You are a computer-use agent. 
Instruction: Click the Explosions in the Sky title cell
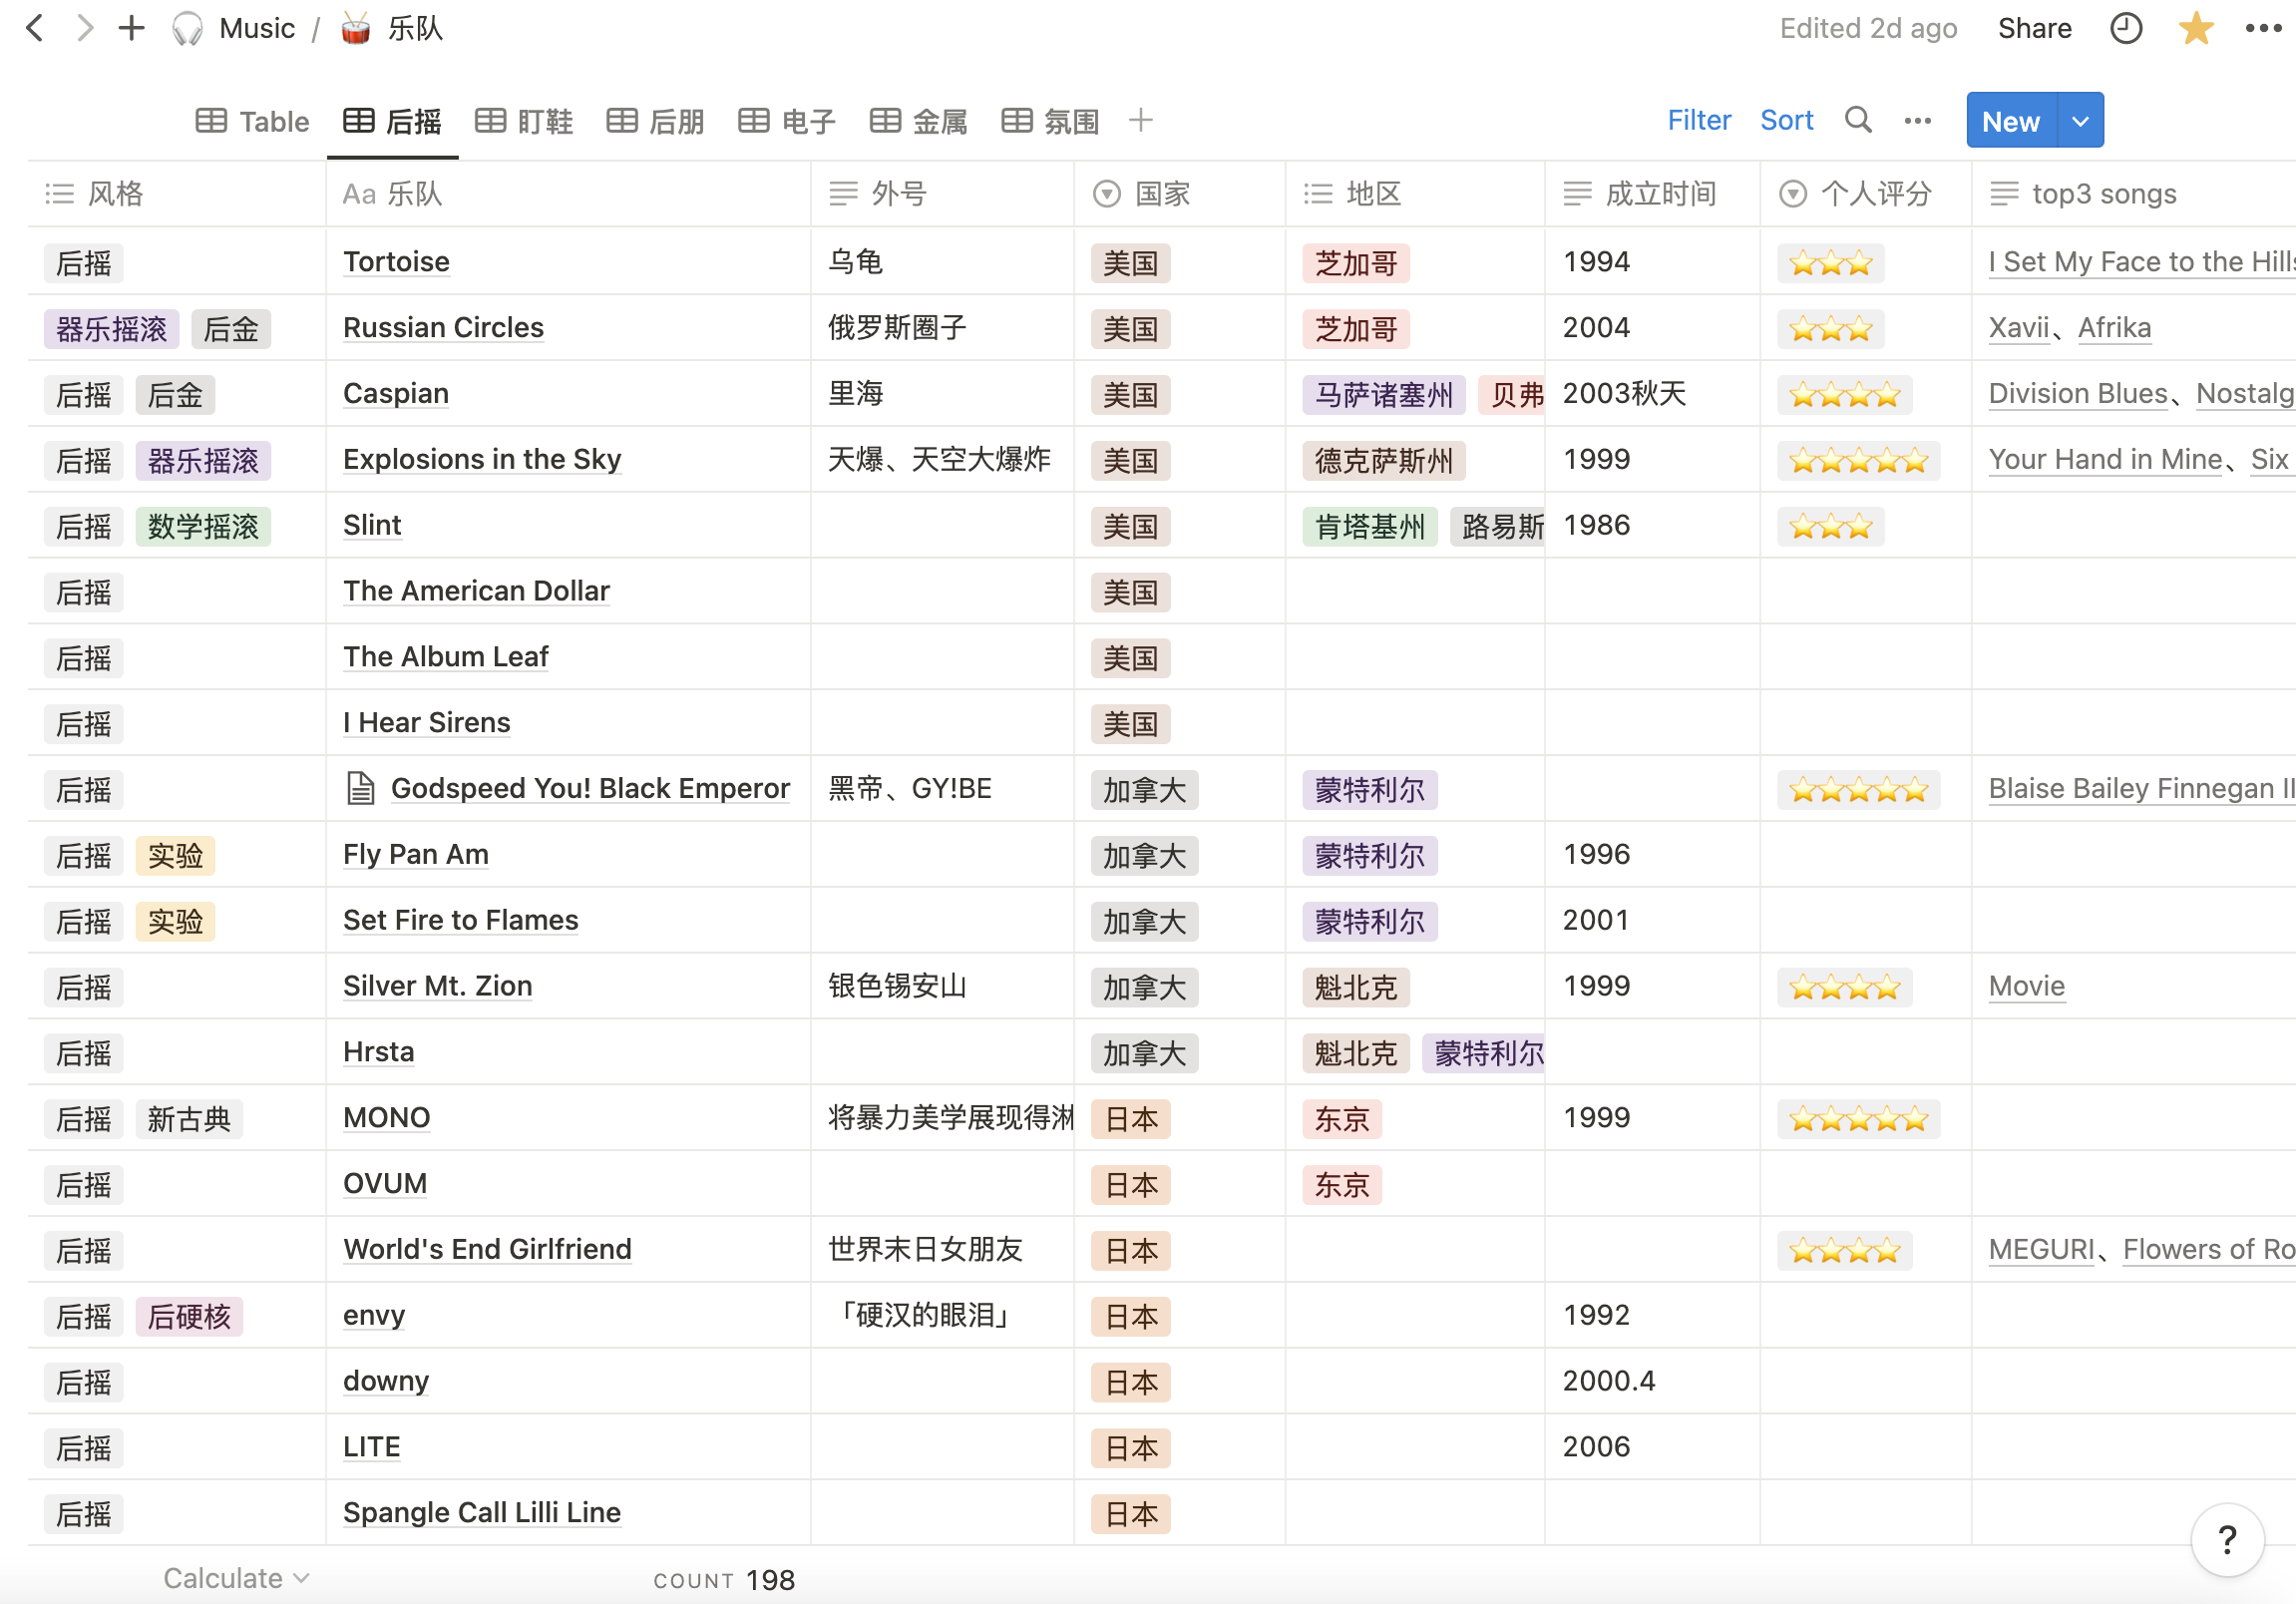pos(482,459)
